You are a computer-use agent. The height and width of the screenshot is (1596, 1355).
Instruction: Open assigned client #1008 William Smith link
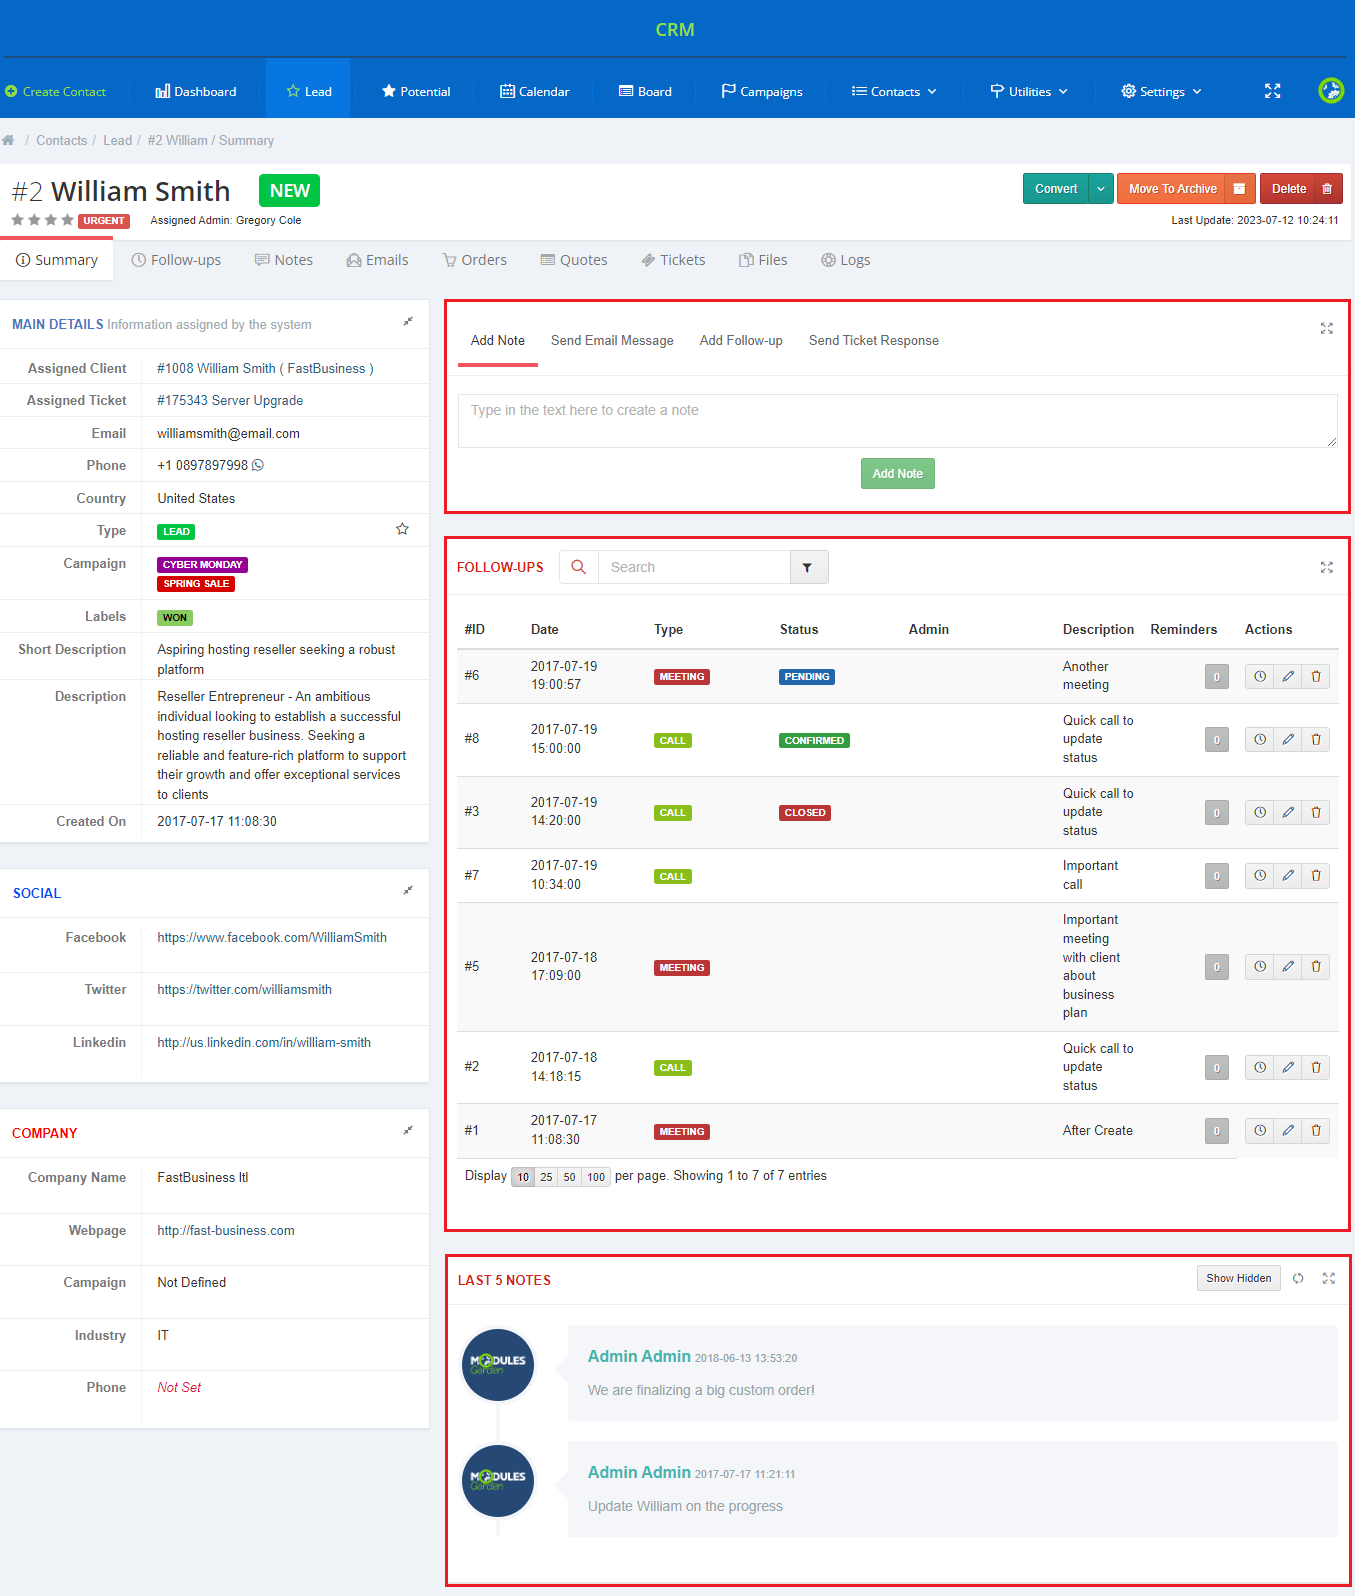click(265, 368)
